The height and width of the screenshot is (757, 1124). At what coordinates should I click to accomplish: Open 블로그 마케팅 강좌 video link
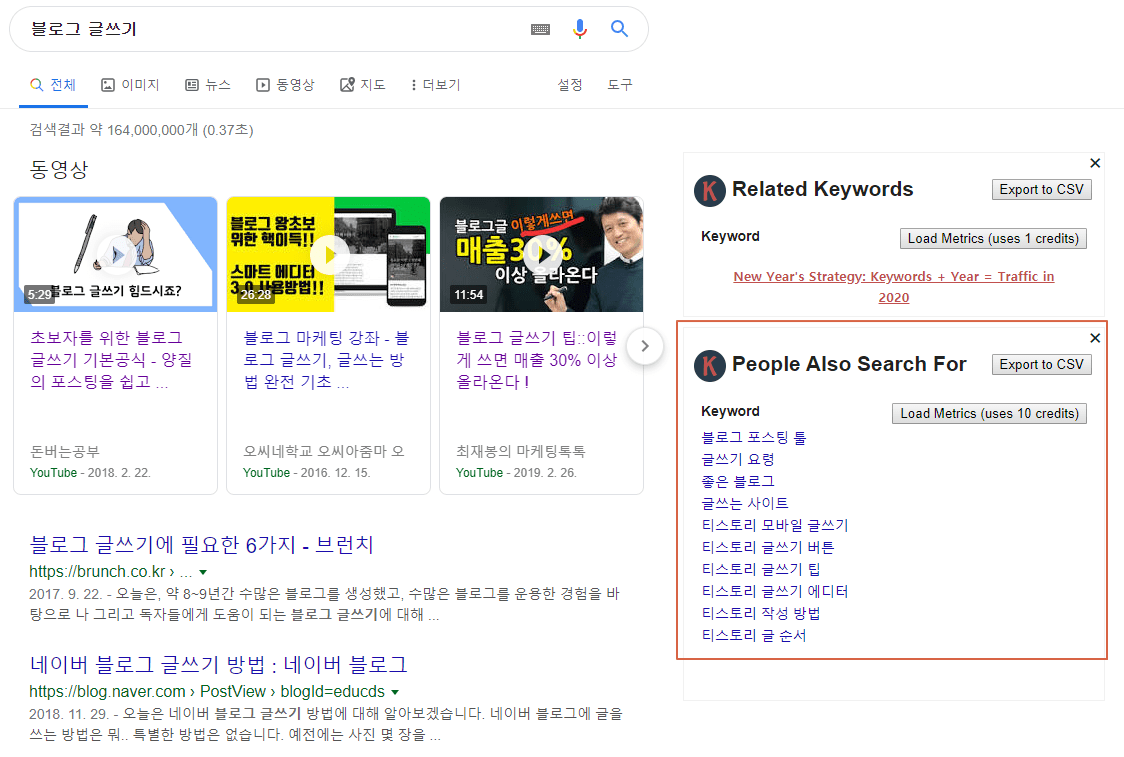(x=326, y=359)
